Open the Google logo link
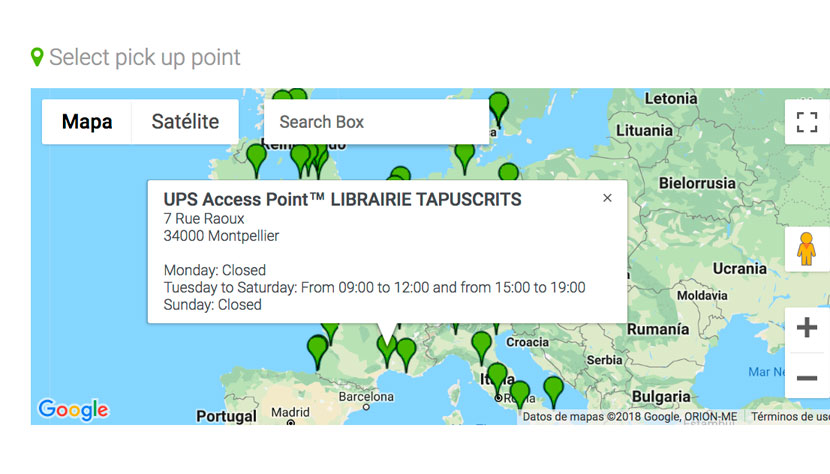Image resolution: width=830 pixels, height=474 pixels. (73, 409)
